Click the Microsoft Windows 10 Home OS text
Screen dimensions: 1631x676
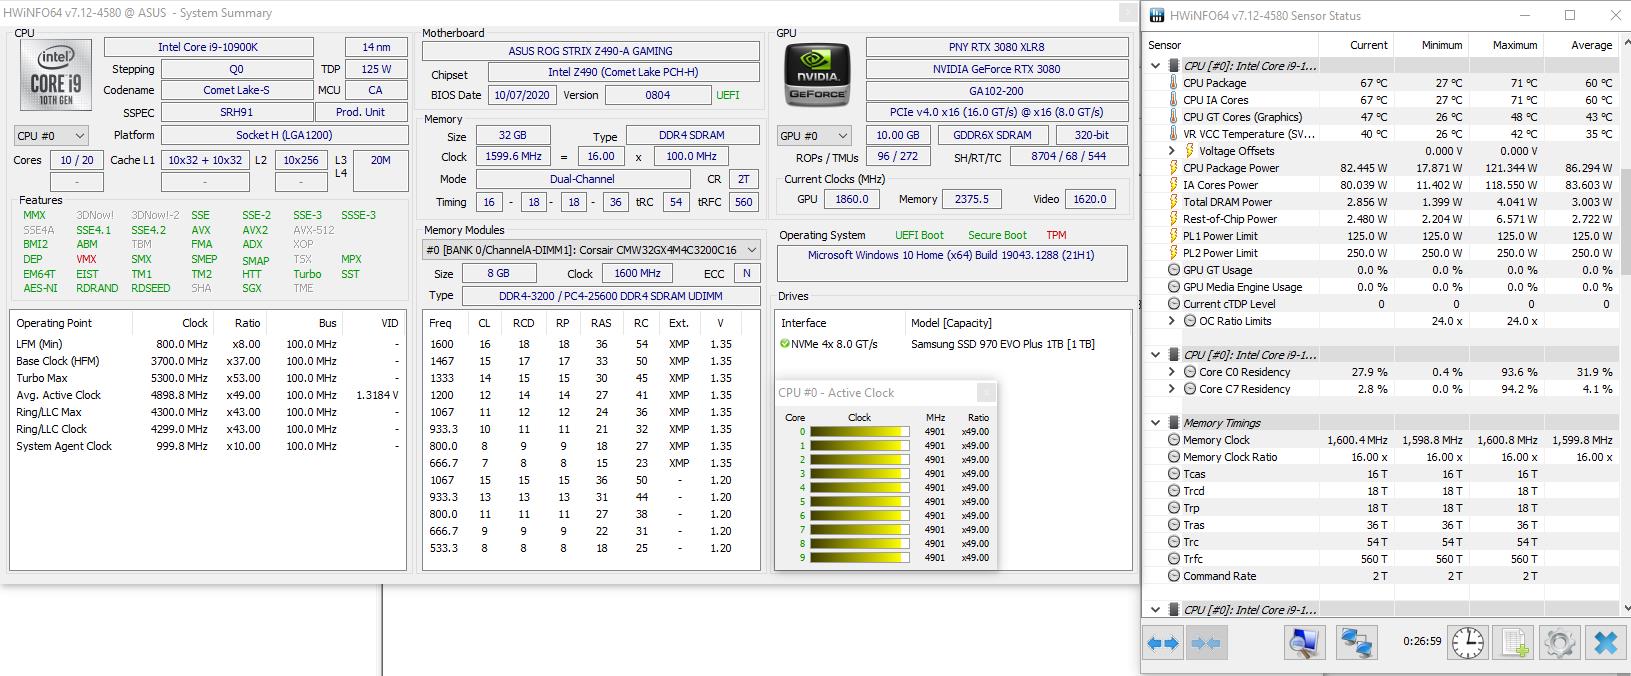pyautogui.click(x=950, y=256)
